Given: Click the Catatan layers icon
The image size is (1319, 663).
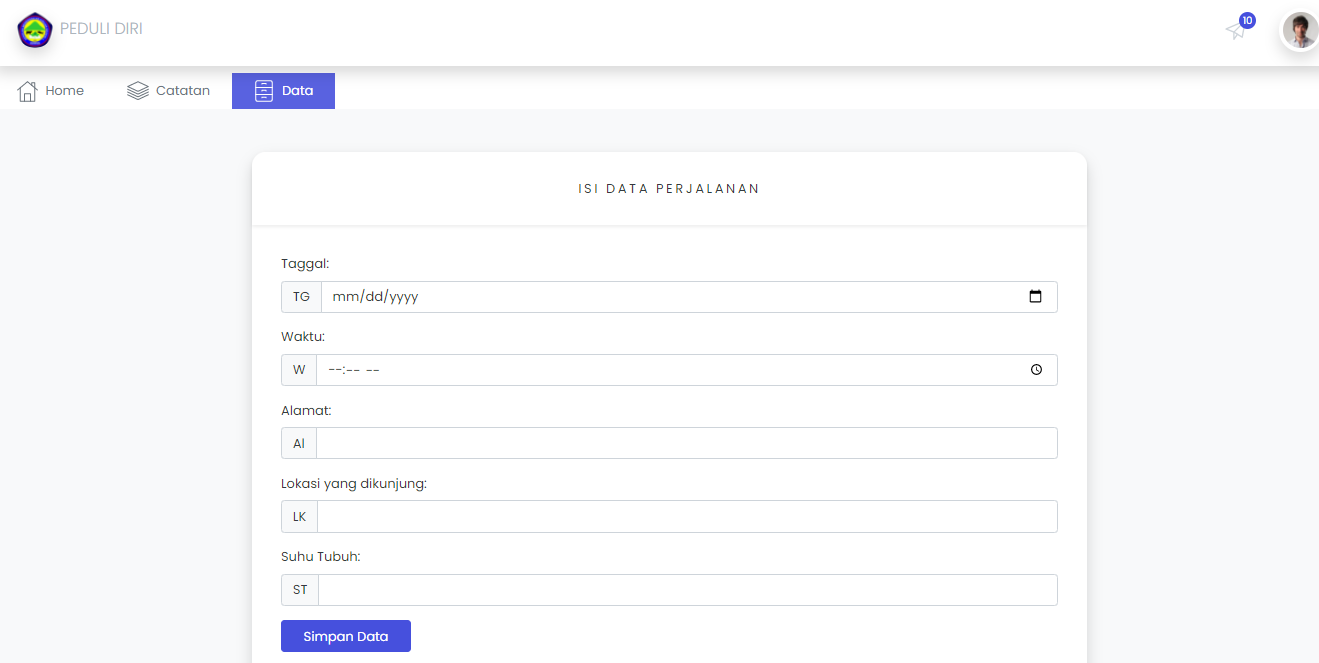Looking at the screenshot, I should [x=136, y=90].
